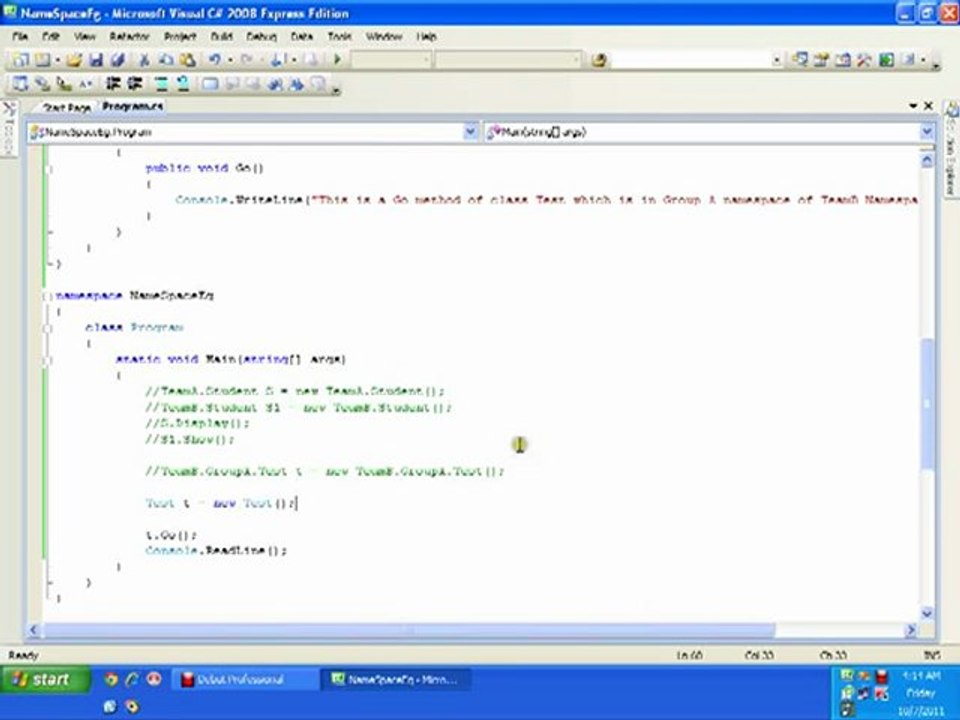This screenshot has width=960, height=720.
Task: Click the NameSpaceEg taskbar button
Action: point(395,680)
